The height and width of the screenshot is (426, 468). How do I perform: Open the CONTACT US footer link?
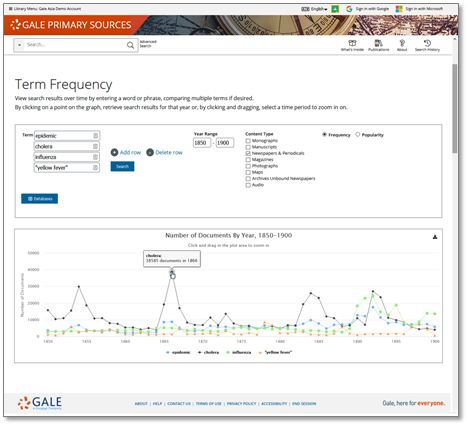179,404
